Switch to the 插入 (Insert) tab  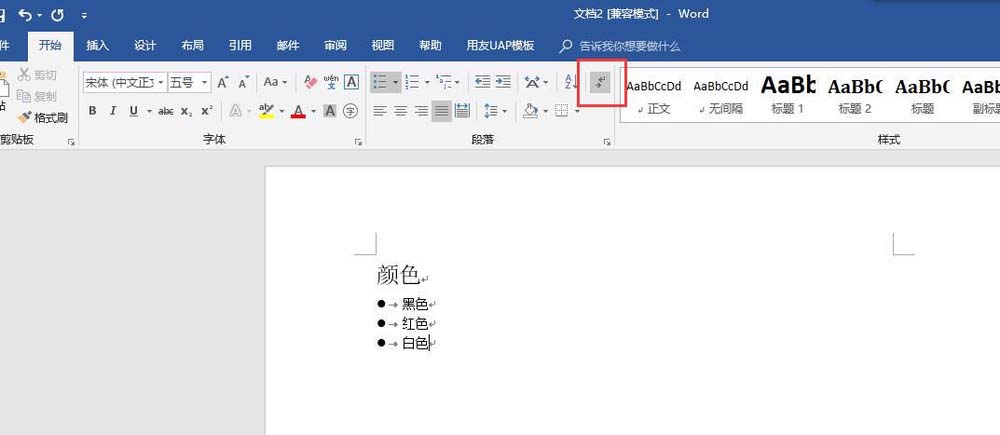(98, 46)
